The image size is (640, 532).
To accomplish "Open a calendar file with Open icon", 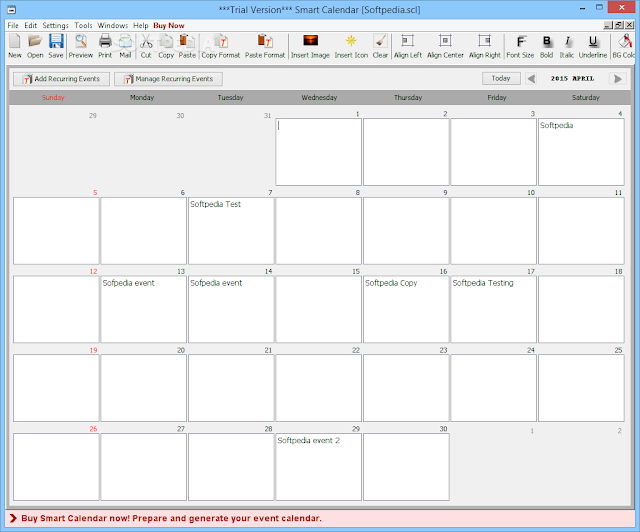I will point(35,46).
